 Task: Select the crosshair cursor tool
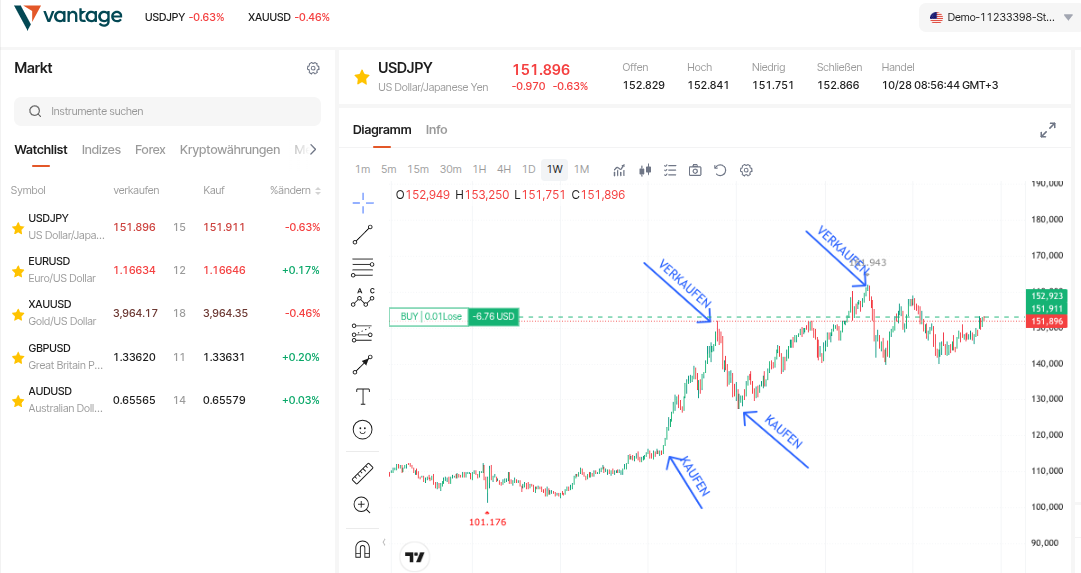tap(363, 202)
